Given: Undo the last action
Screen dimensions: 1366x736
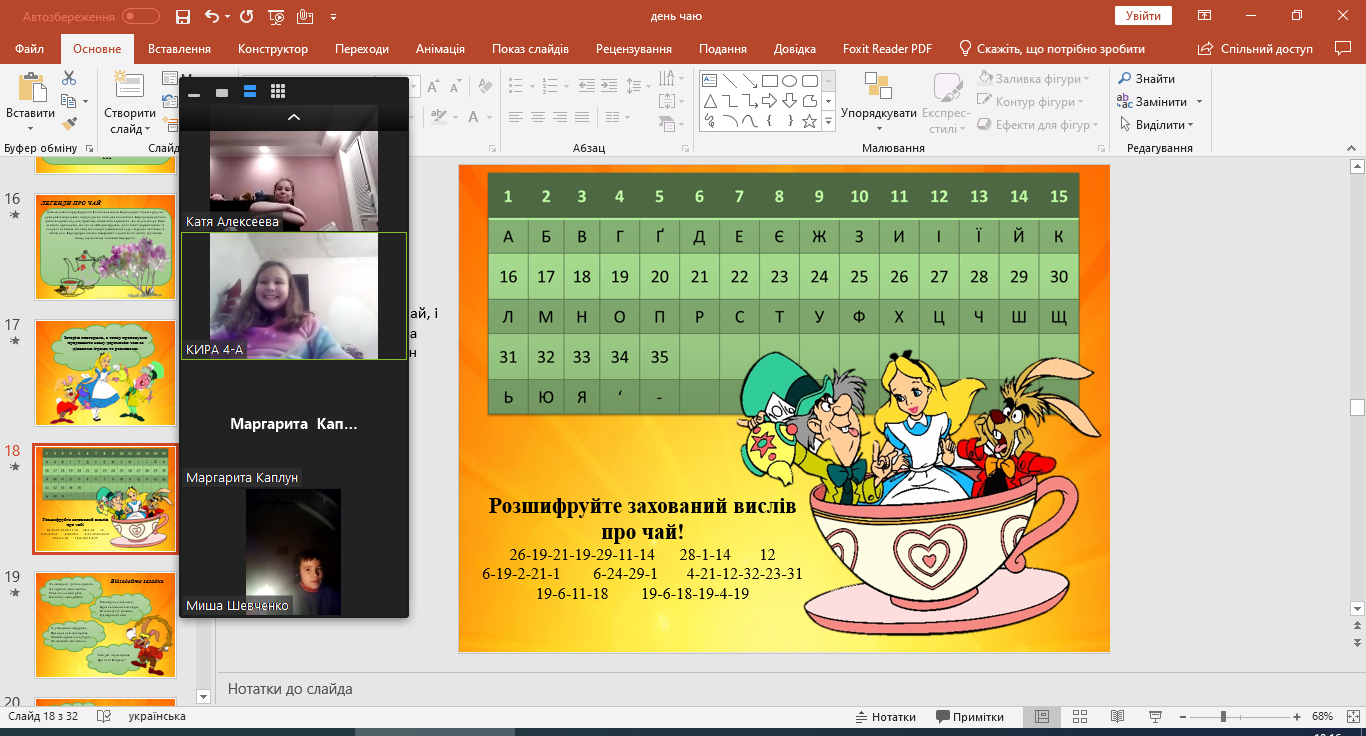Looking at the screenshot, I should [211, 16].
